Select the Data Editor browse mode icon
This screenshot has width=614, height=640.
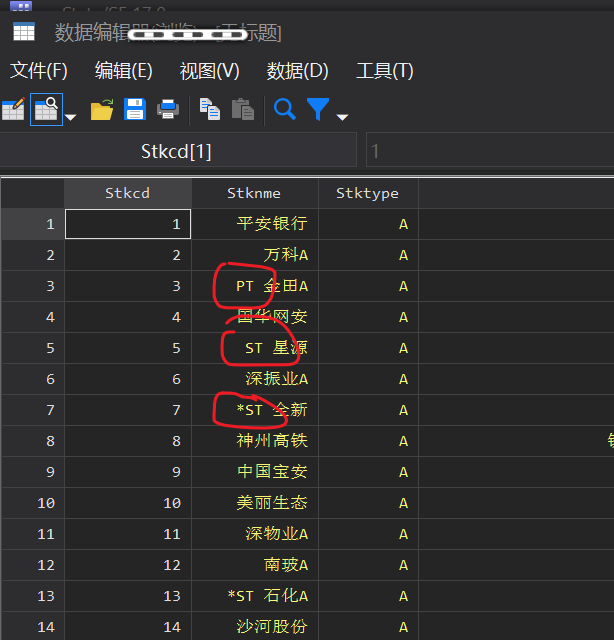[46, 109]
